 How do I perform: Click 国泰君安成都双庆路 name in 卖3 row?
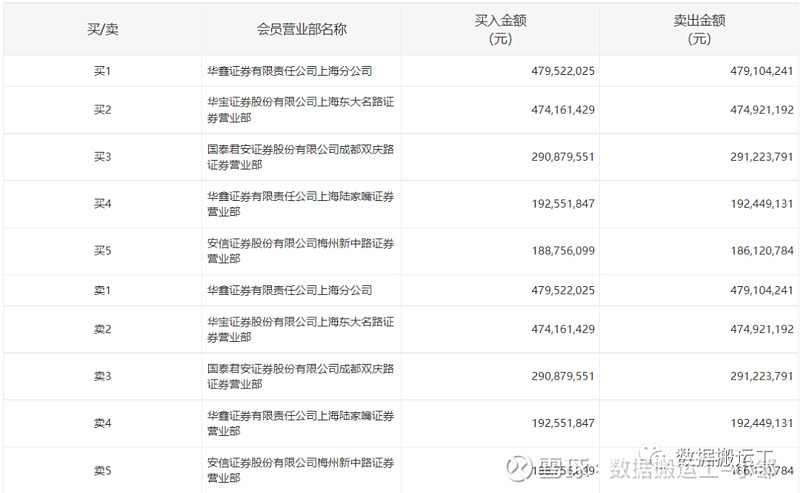[x=301, y=376]
